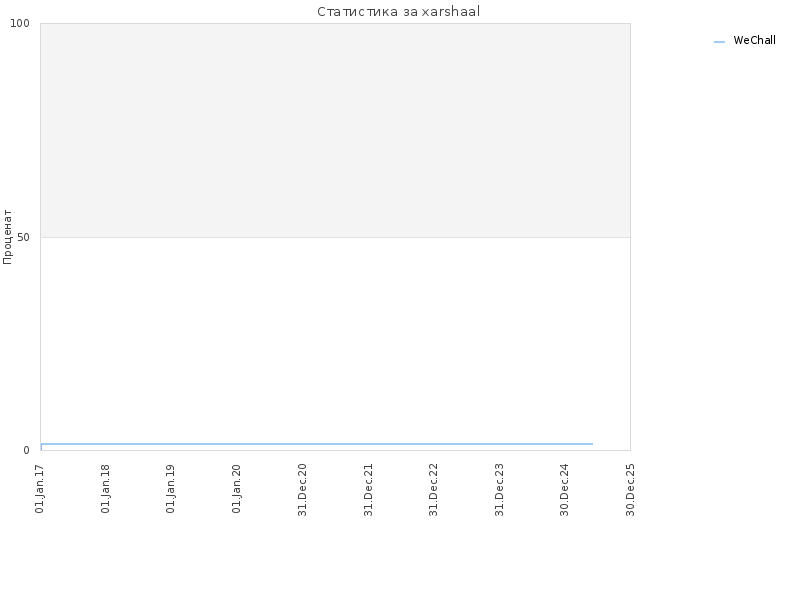The width and height of the screenshot is (800, 600).
Task: Click the blue WeChall data line
Action: (x=316, y=444)
